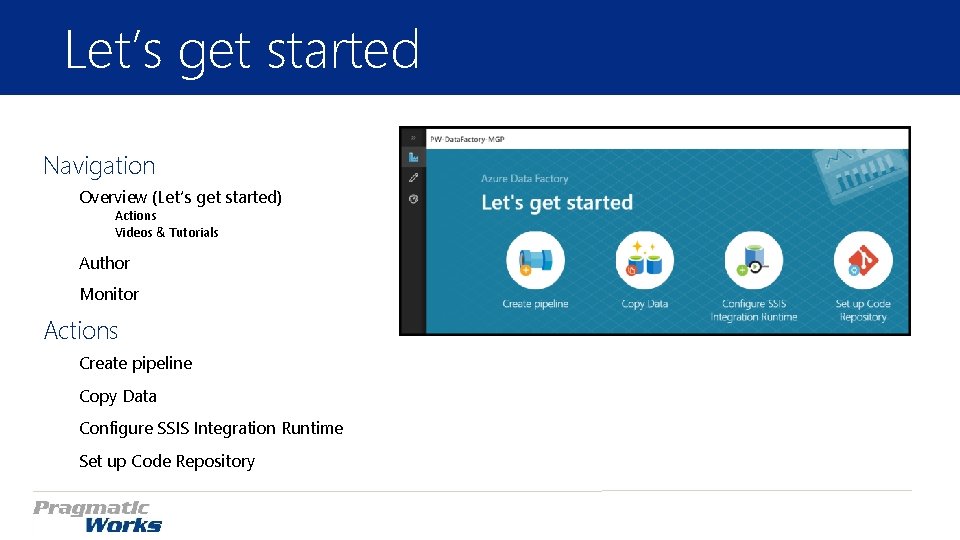Click the "Actions" sub-bullet under Overview

tap(135, 216)
